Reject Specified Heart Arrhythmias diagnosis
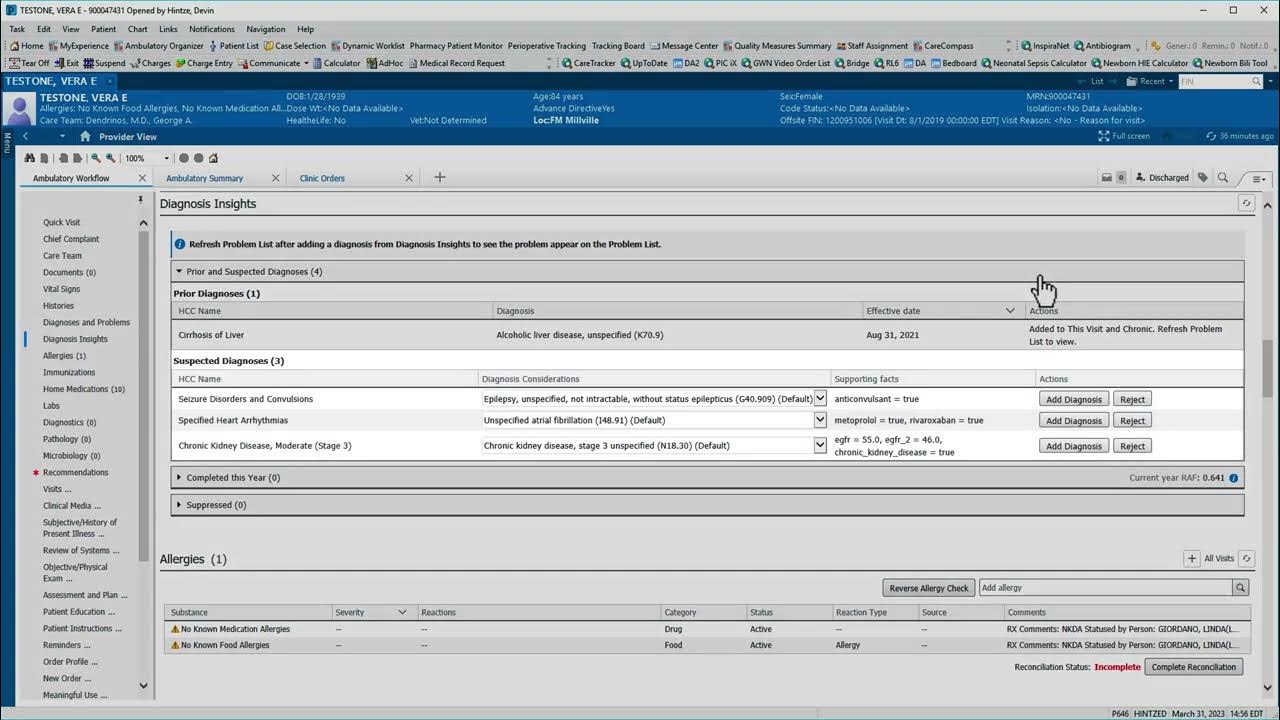This screenshot has height=720, width=1280. click(1132, 420)
